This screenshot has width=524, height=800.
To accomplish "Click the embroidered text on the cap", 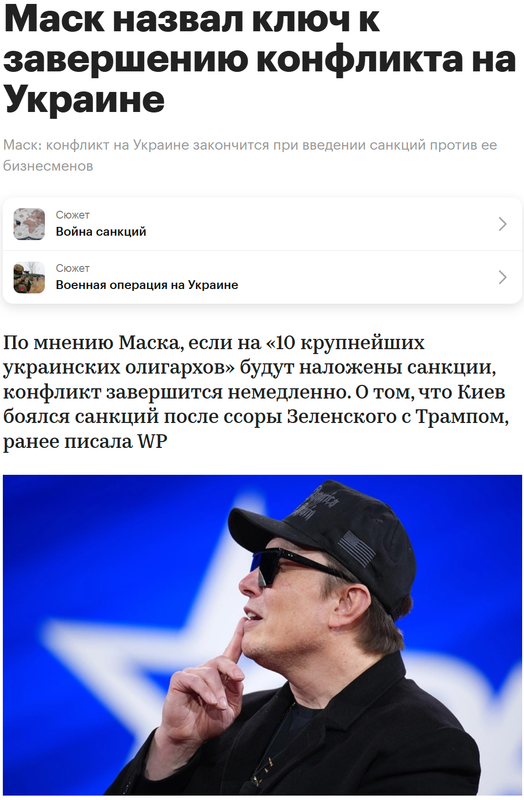I will click(317, 503).
